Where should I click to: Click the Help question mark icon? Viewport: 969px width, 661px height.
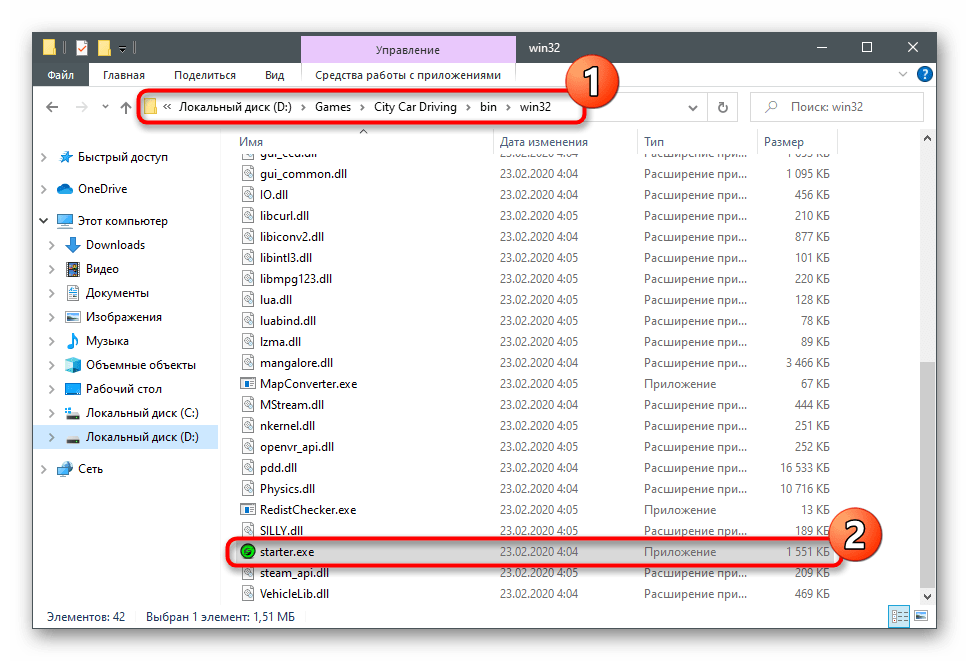click(925, 74)
